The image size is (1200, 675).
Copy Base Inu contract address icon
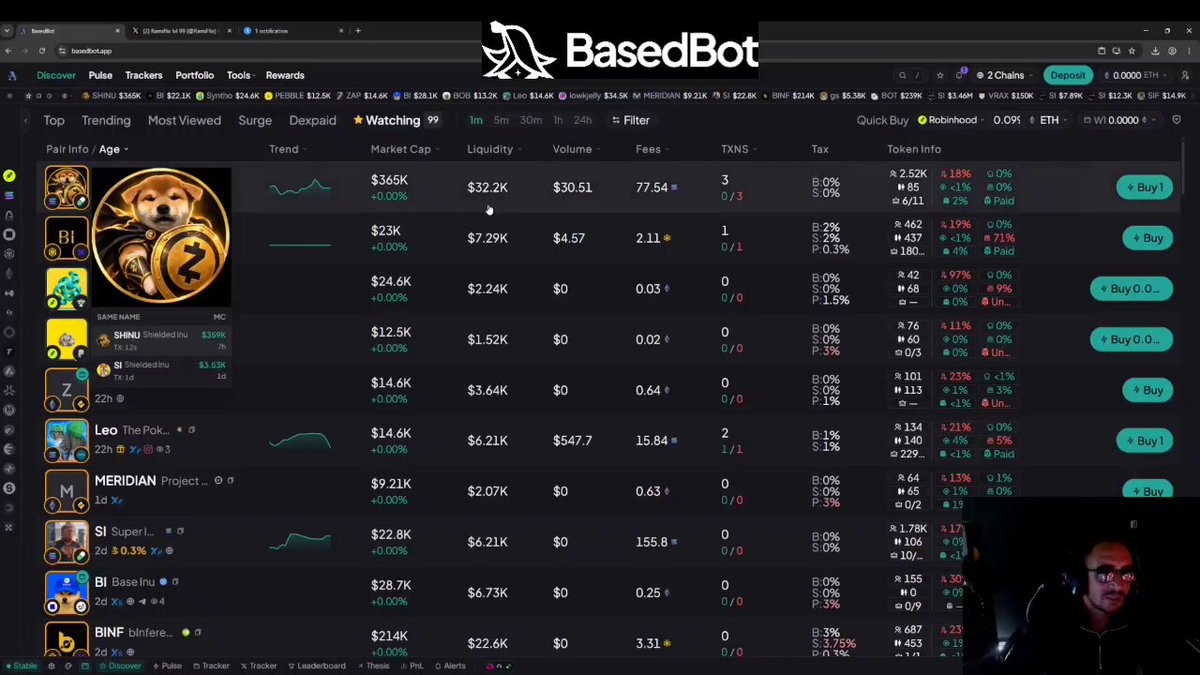(x=175, y=582)
